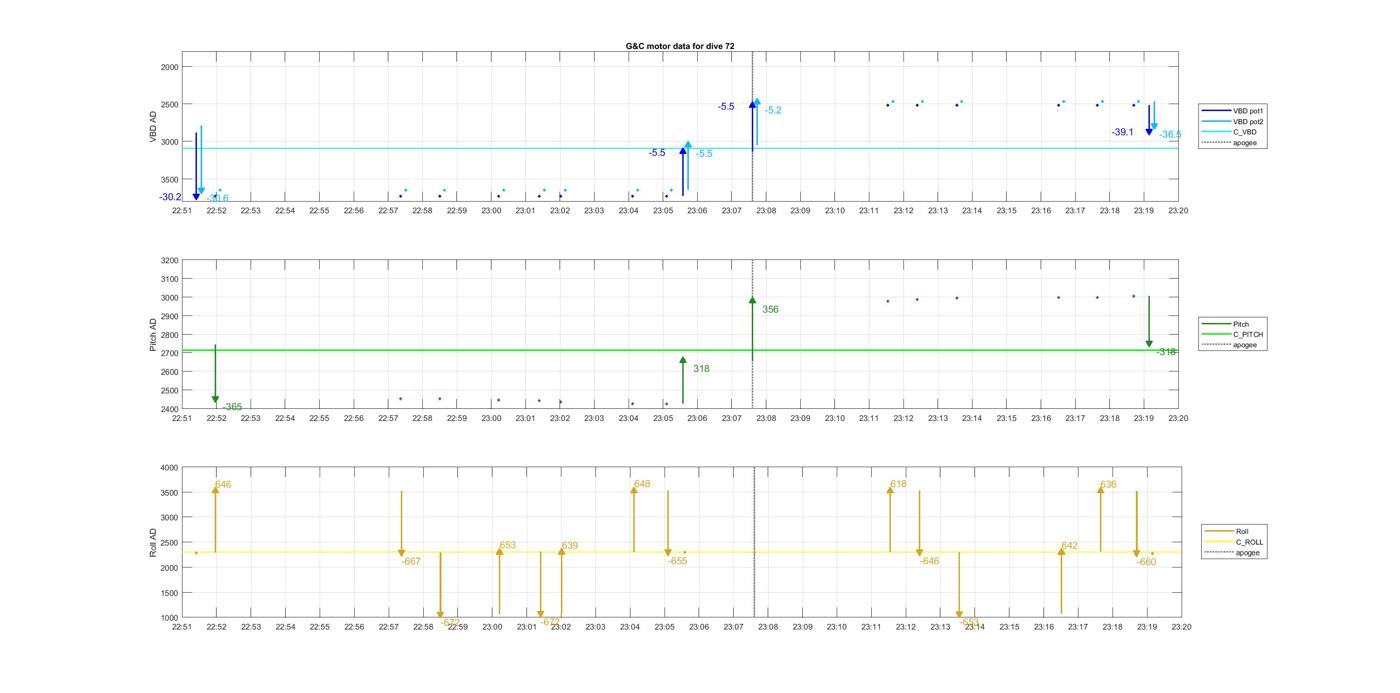Click the '-660' roll data label

click(x=1146, y=561)
